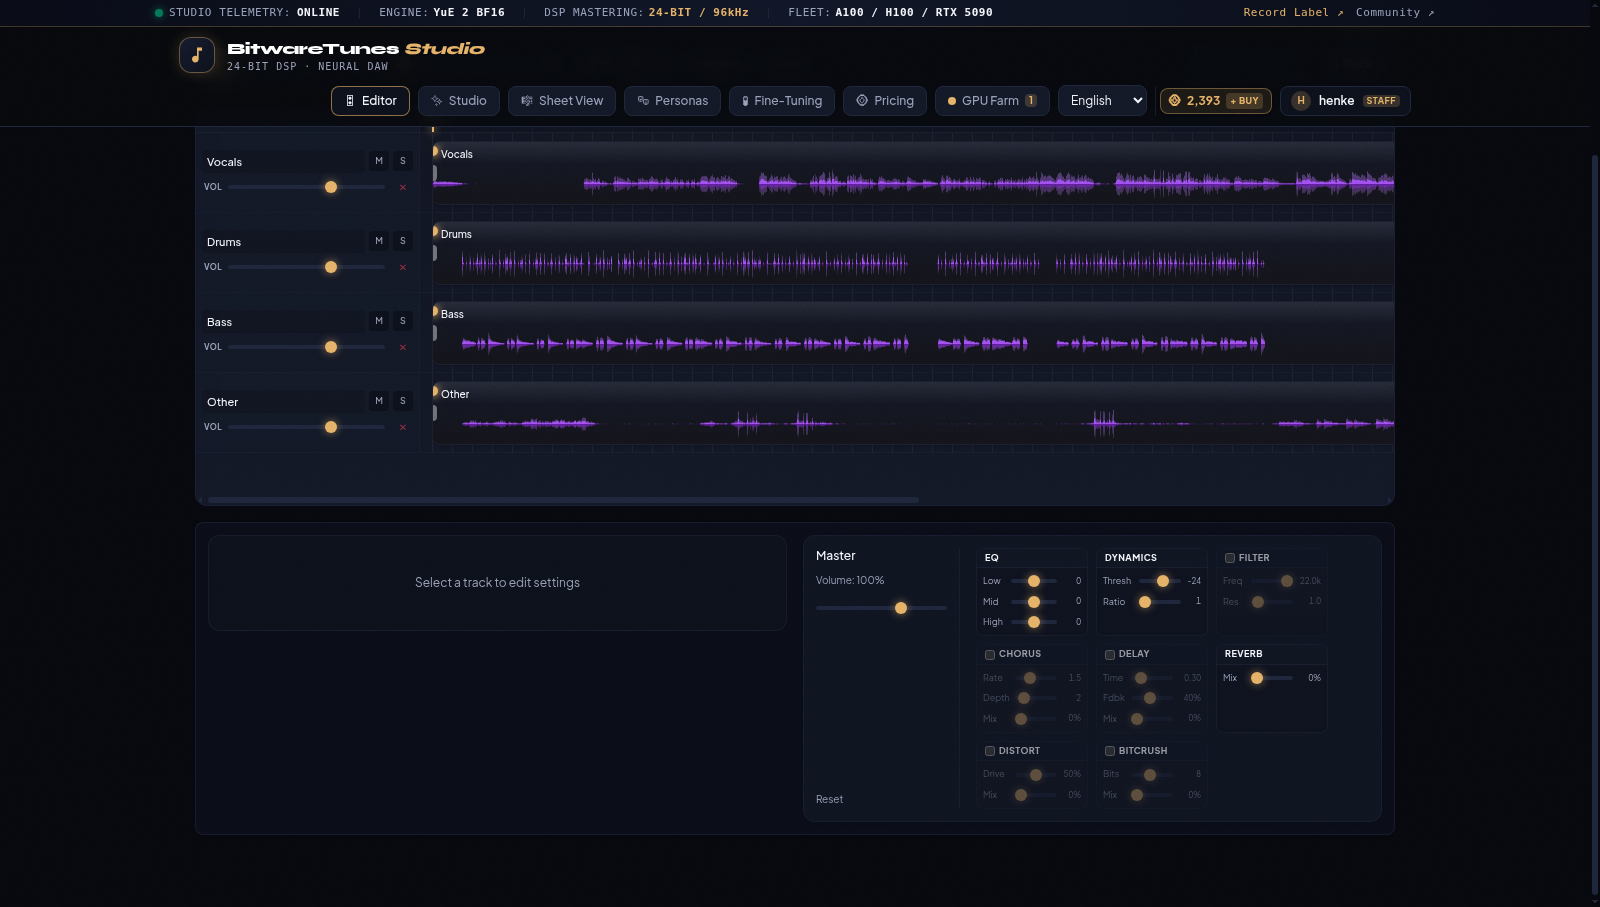The image size is (1600, 907).
Task: Switch to the Editor tab
Action: point(370,100)
